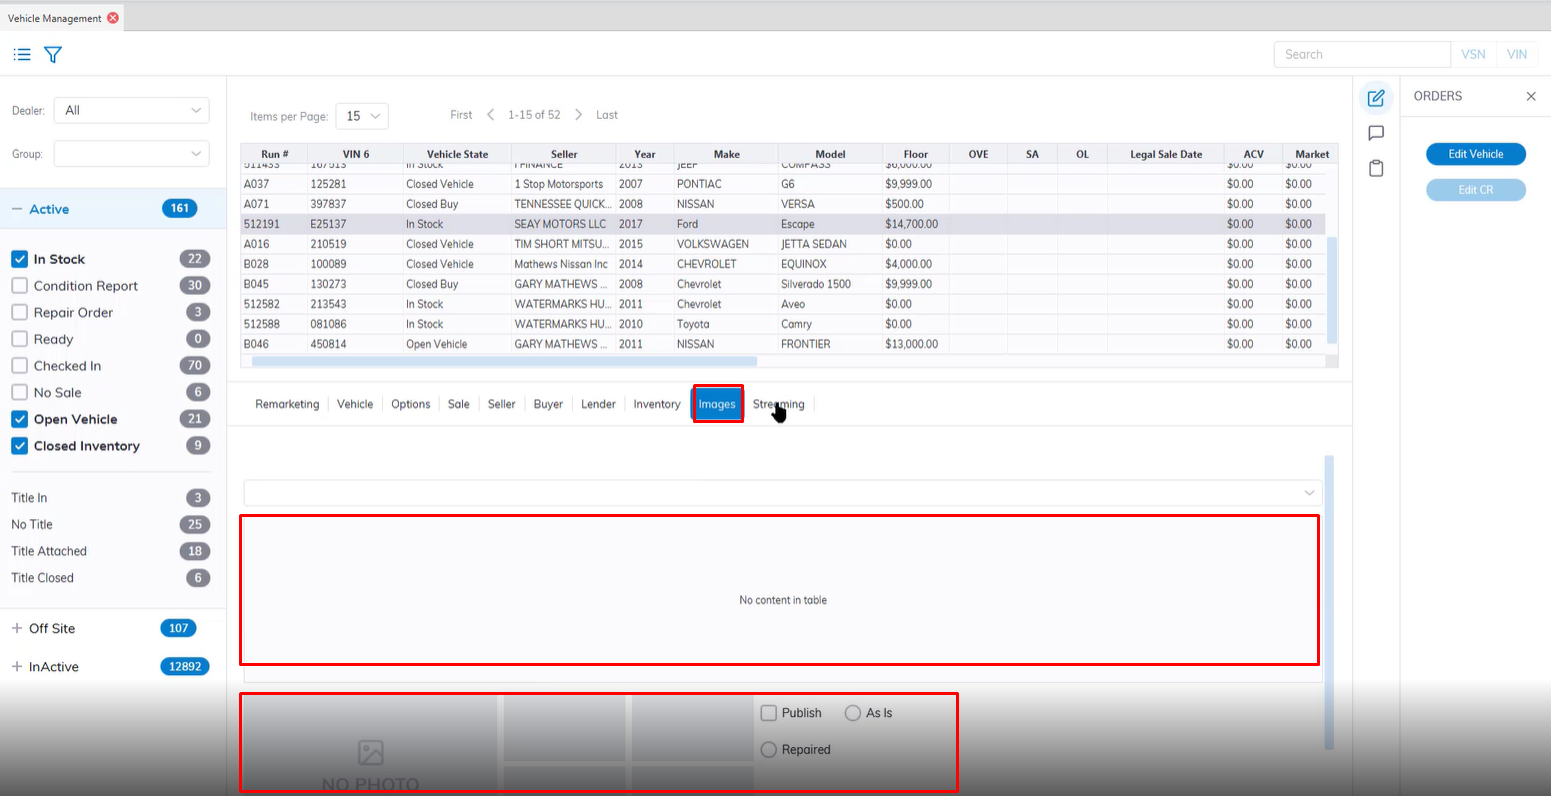Go to previous page arrow
1551x796 pixels.
point(490,115)
